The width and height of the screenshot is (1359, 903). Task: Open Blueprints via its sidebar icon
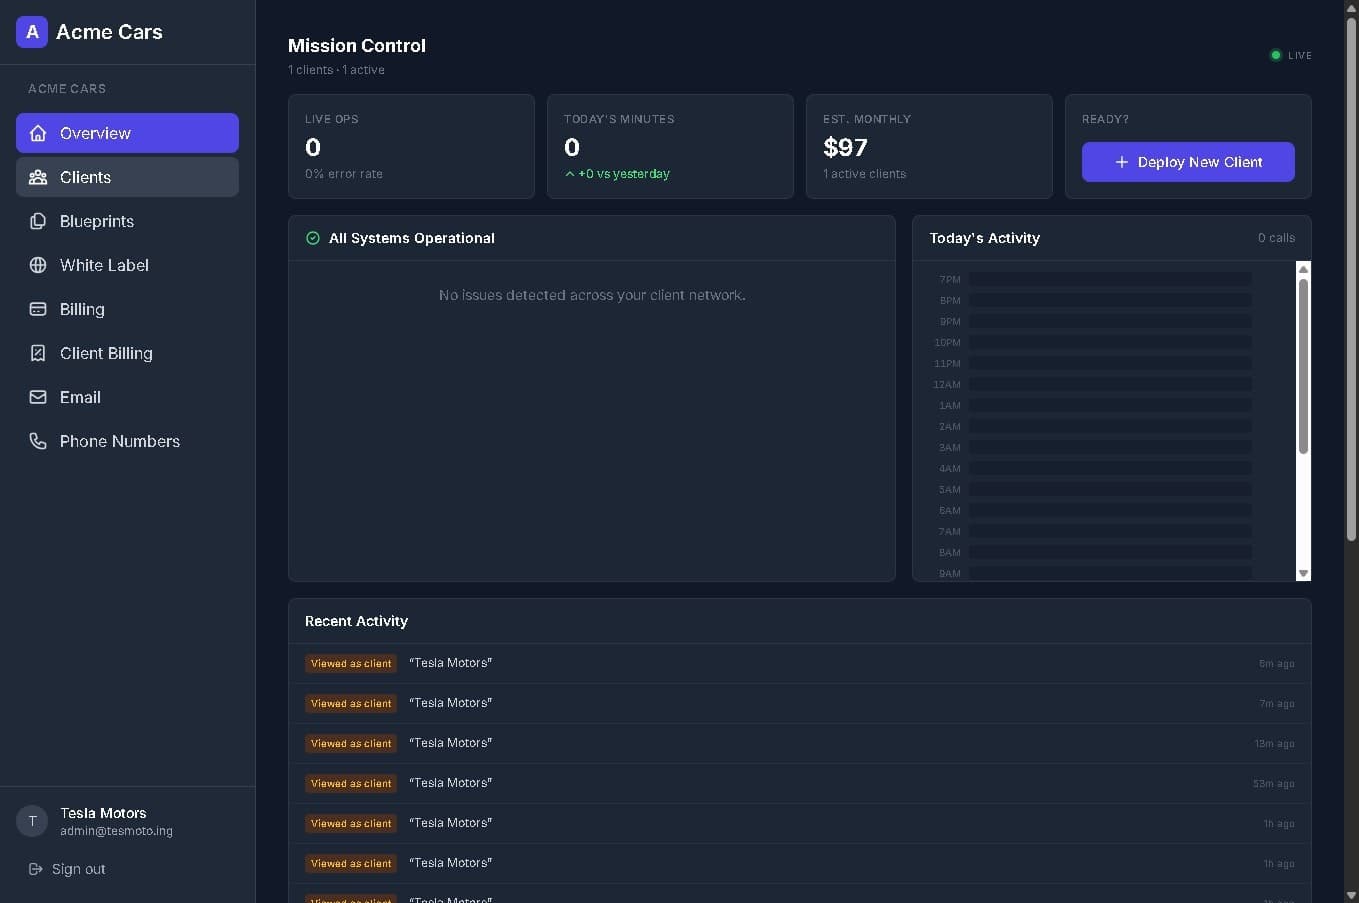point(38,221)
